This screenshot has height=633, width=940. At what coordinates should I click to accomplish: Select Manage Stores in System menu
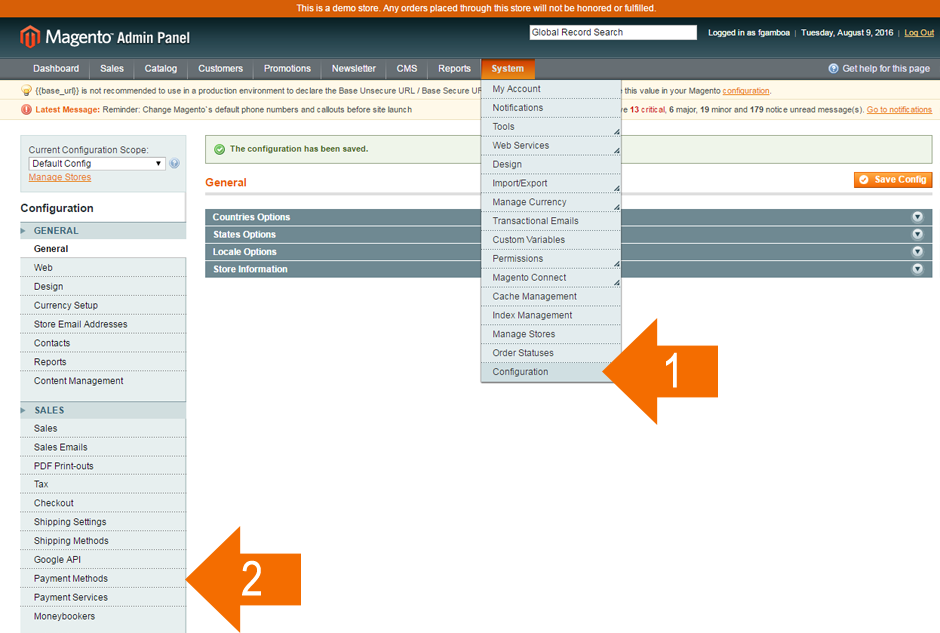pos(551,334)
